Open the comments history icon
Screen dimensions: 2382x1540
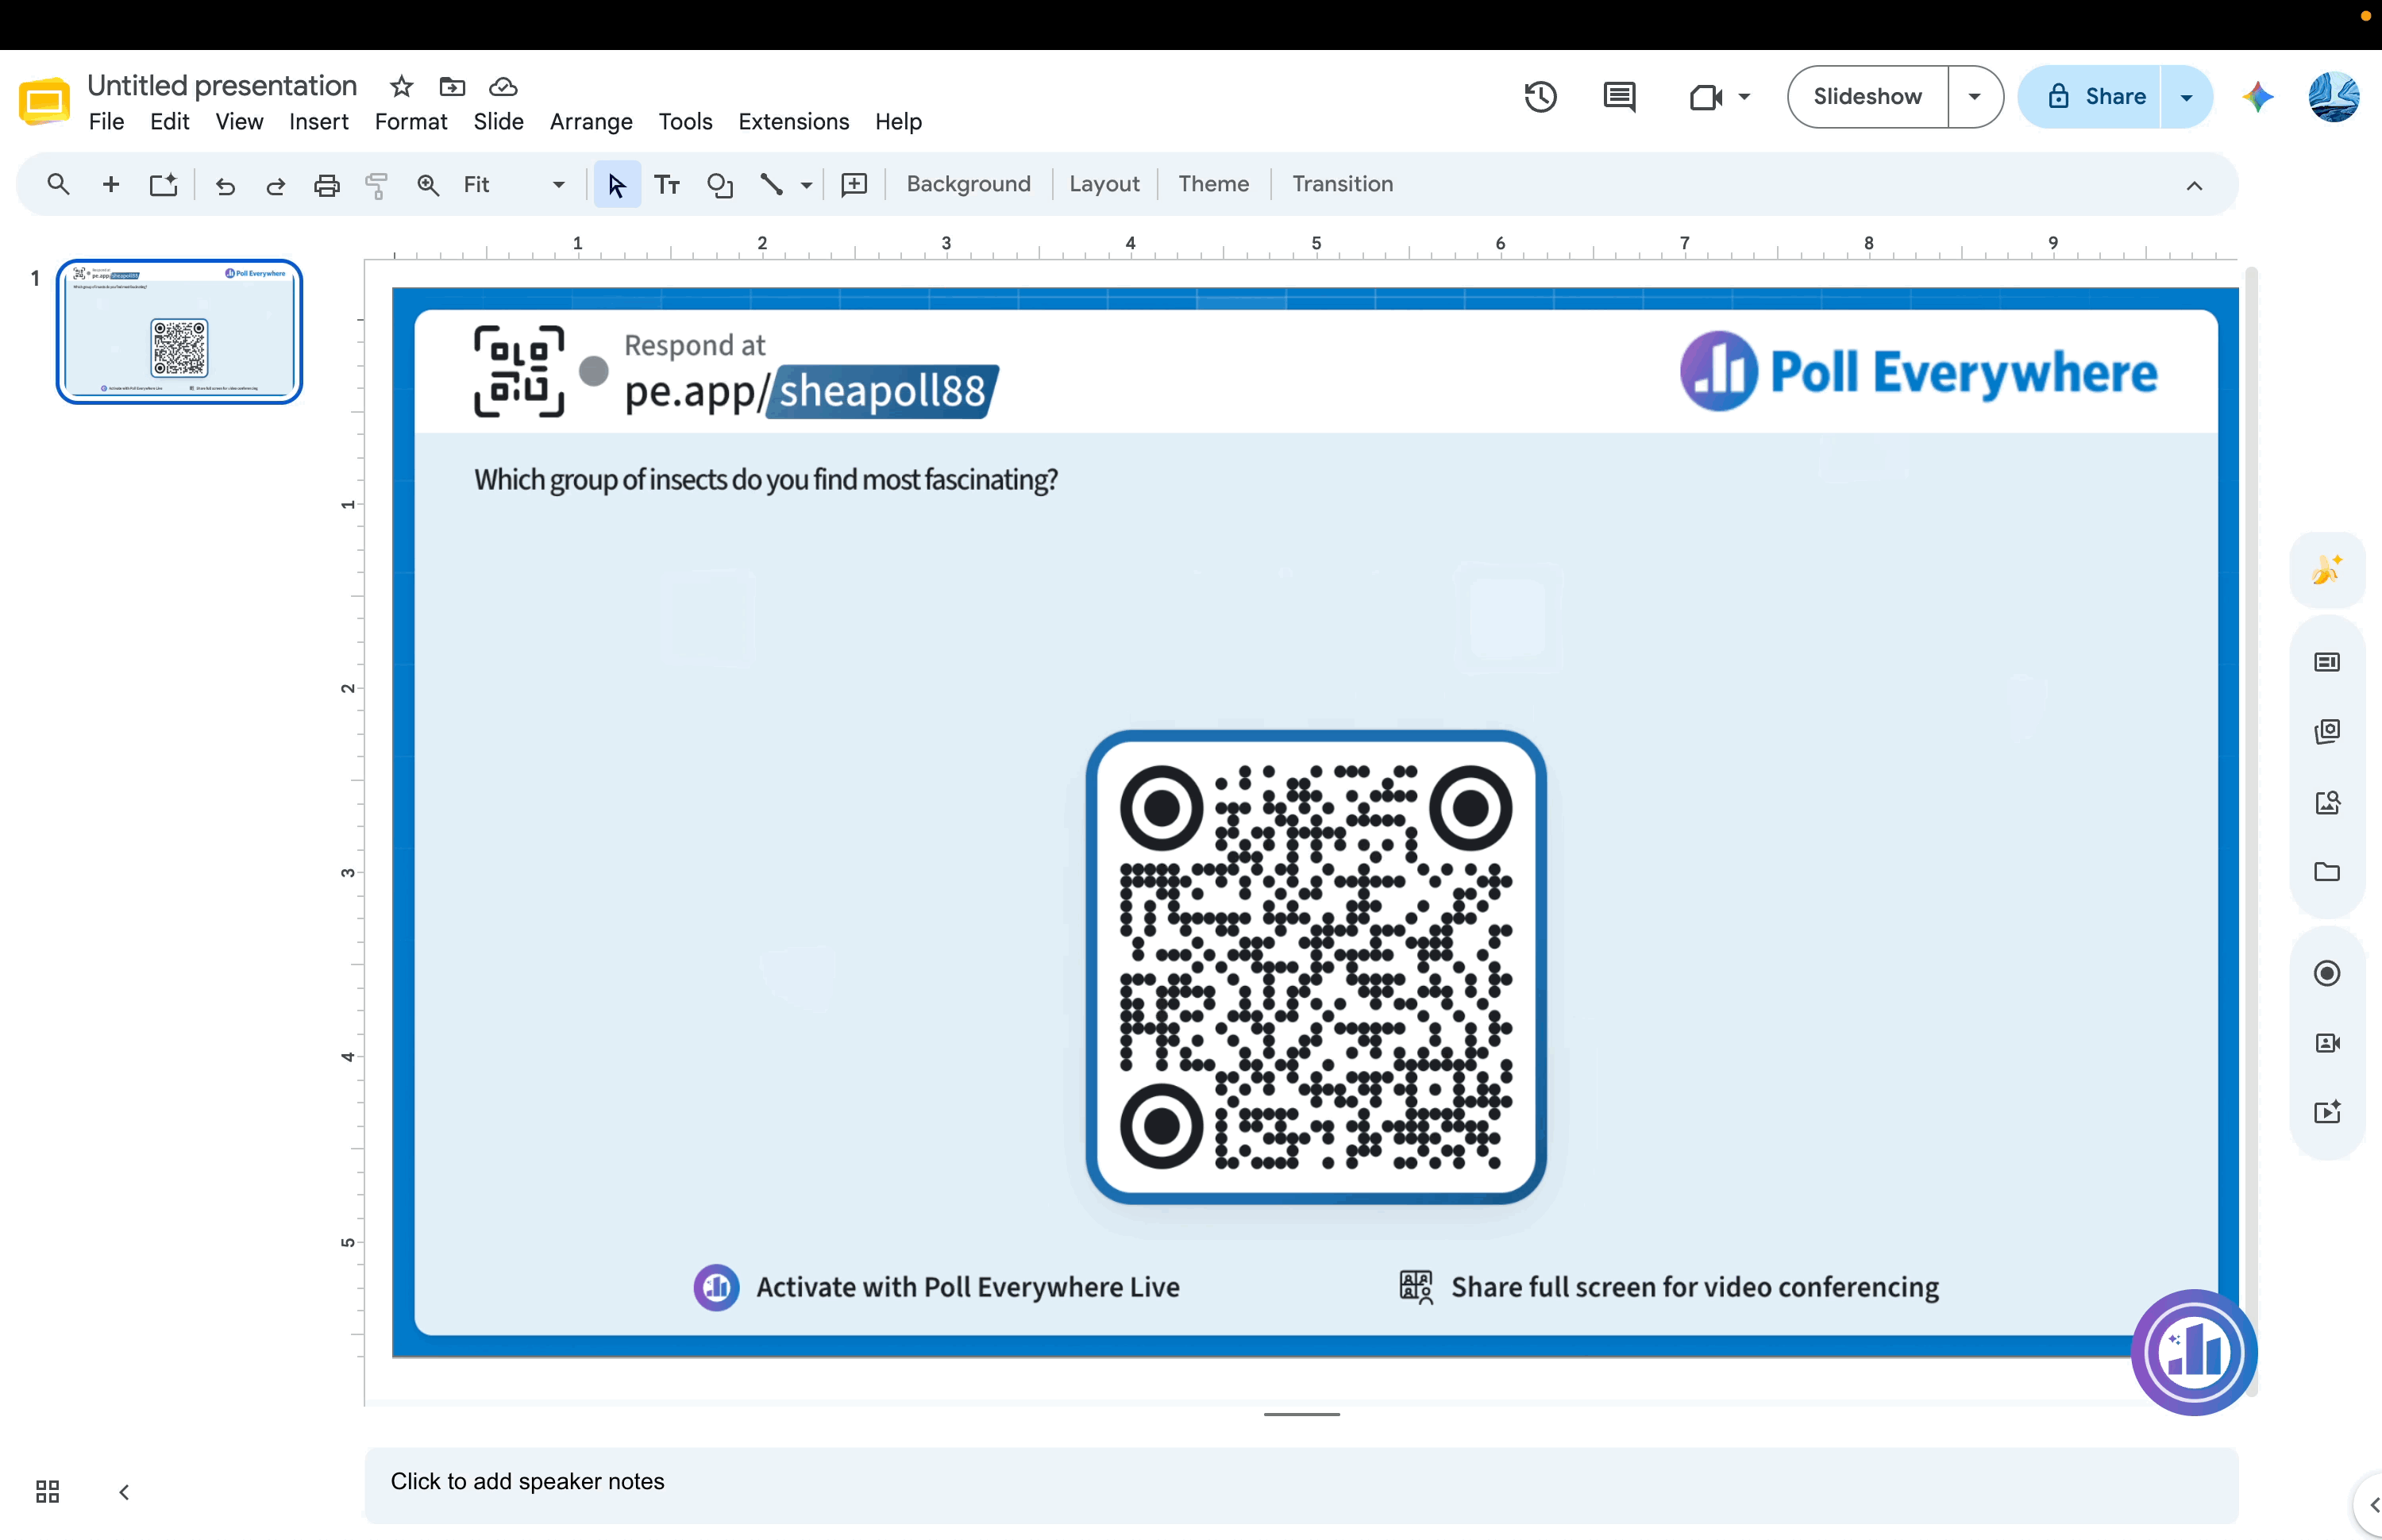[1619, 97]
